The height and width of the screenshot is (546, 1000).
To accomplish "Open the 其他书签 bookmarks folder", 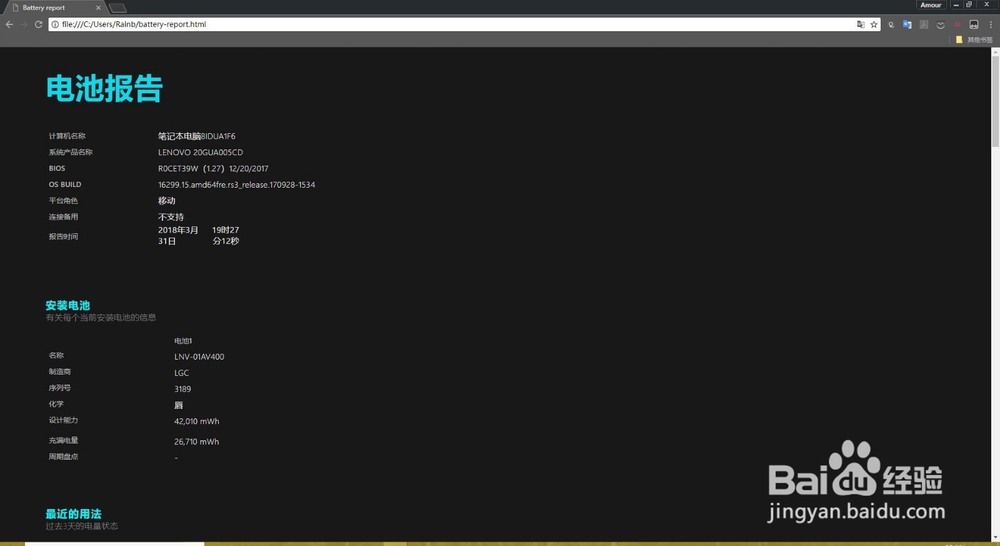I will point(974,40).
